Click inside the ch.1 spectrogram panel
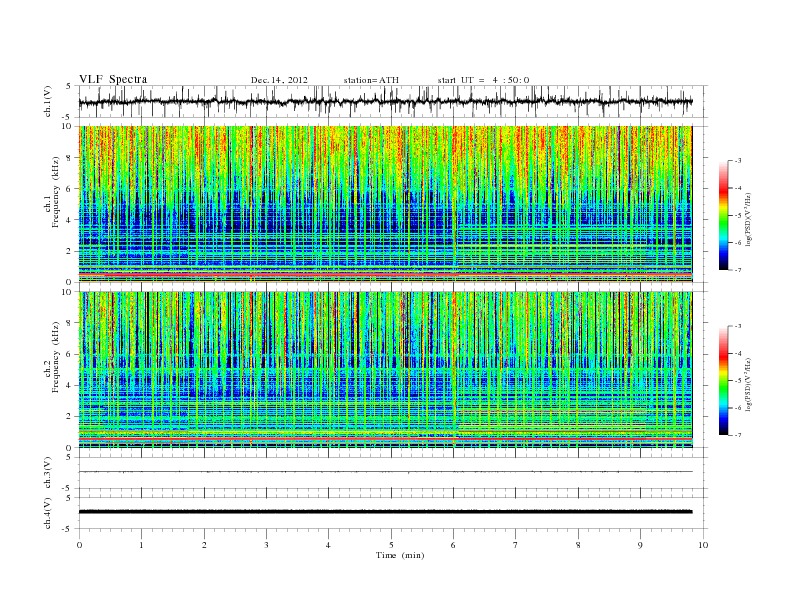The image size is (792, 612). click(x=385, y=204)
